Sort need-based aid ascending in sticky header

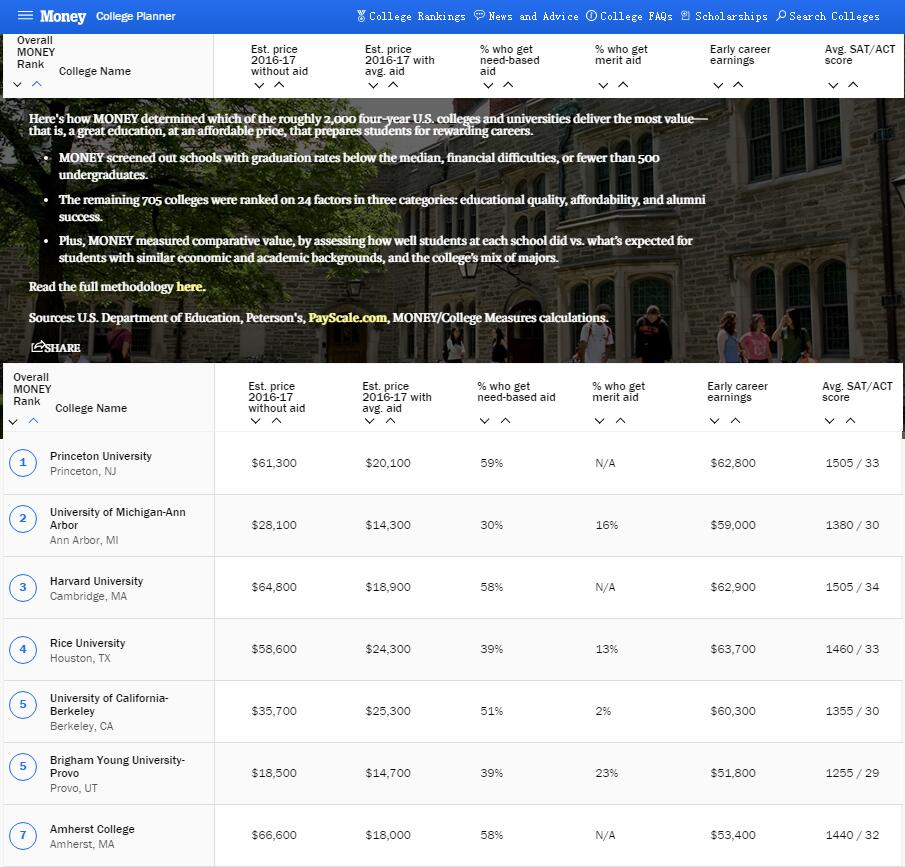tap(508, 85)
